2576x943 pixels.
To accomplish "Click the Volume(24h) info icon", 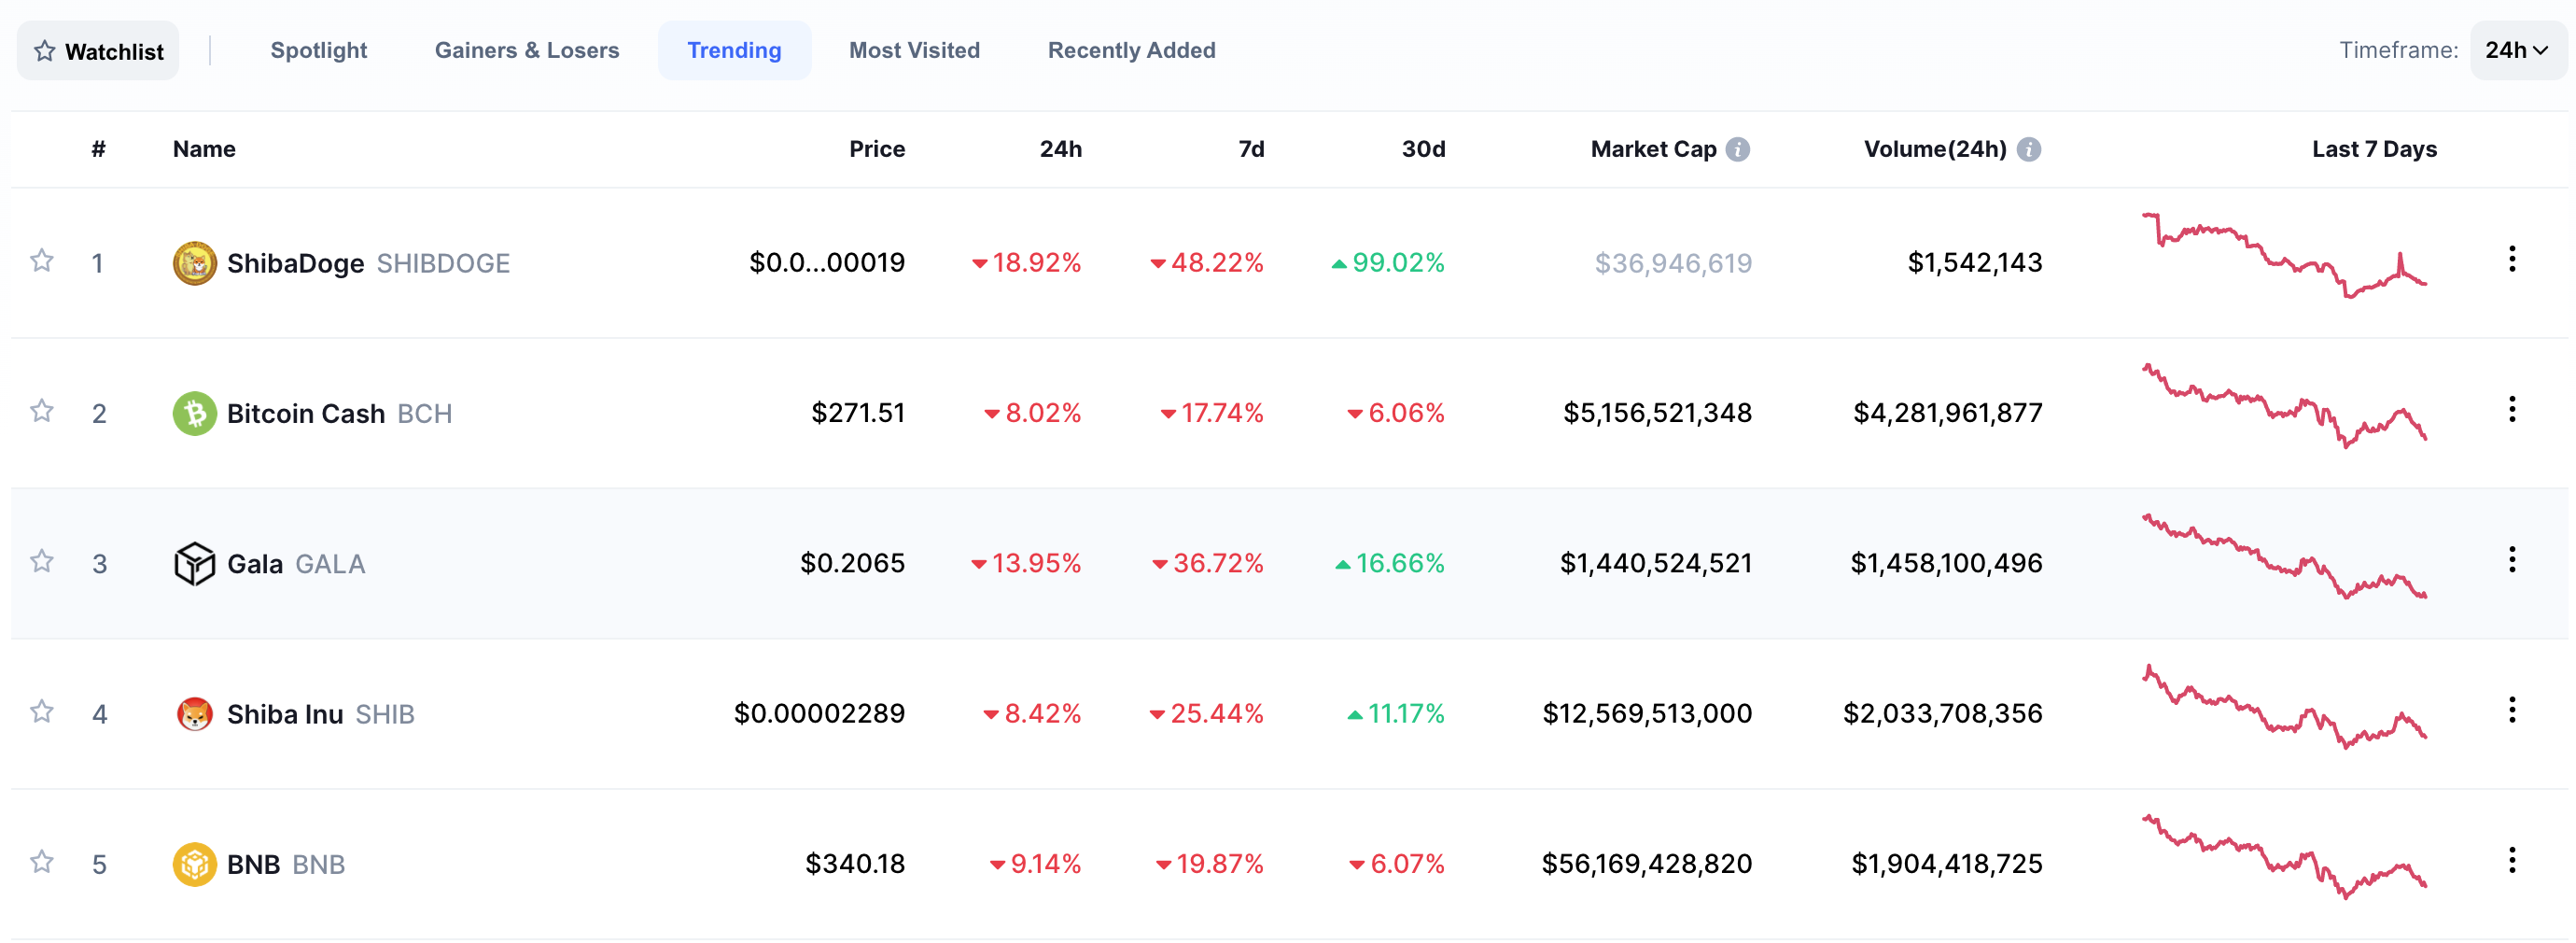I will 2028,149.
